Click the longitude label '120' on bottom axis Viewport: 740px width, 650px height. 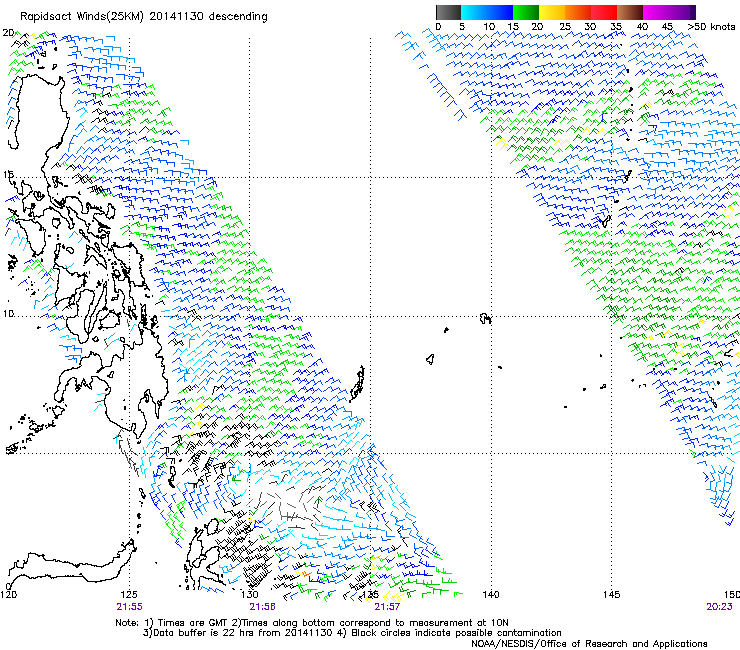tap(8, 594)
